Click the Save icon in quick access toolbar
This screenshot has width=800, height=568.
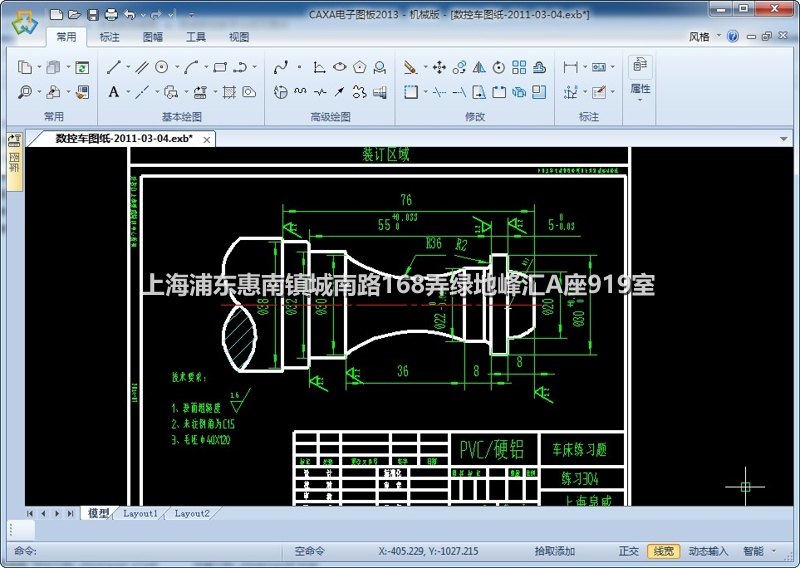pos(93,15)
